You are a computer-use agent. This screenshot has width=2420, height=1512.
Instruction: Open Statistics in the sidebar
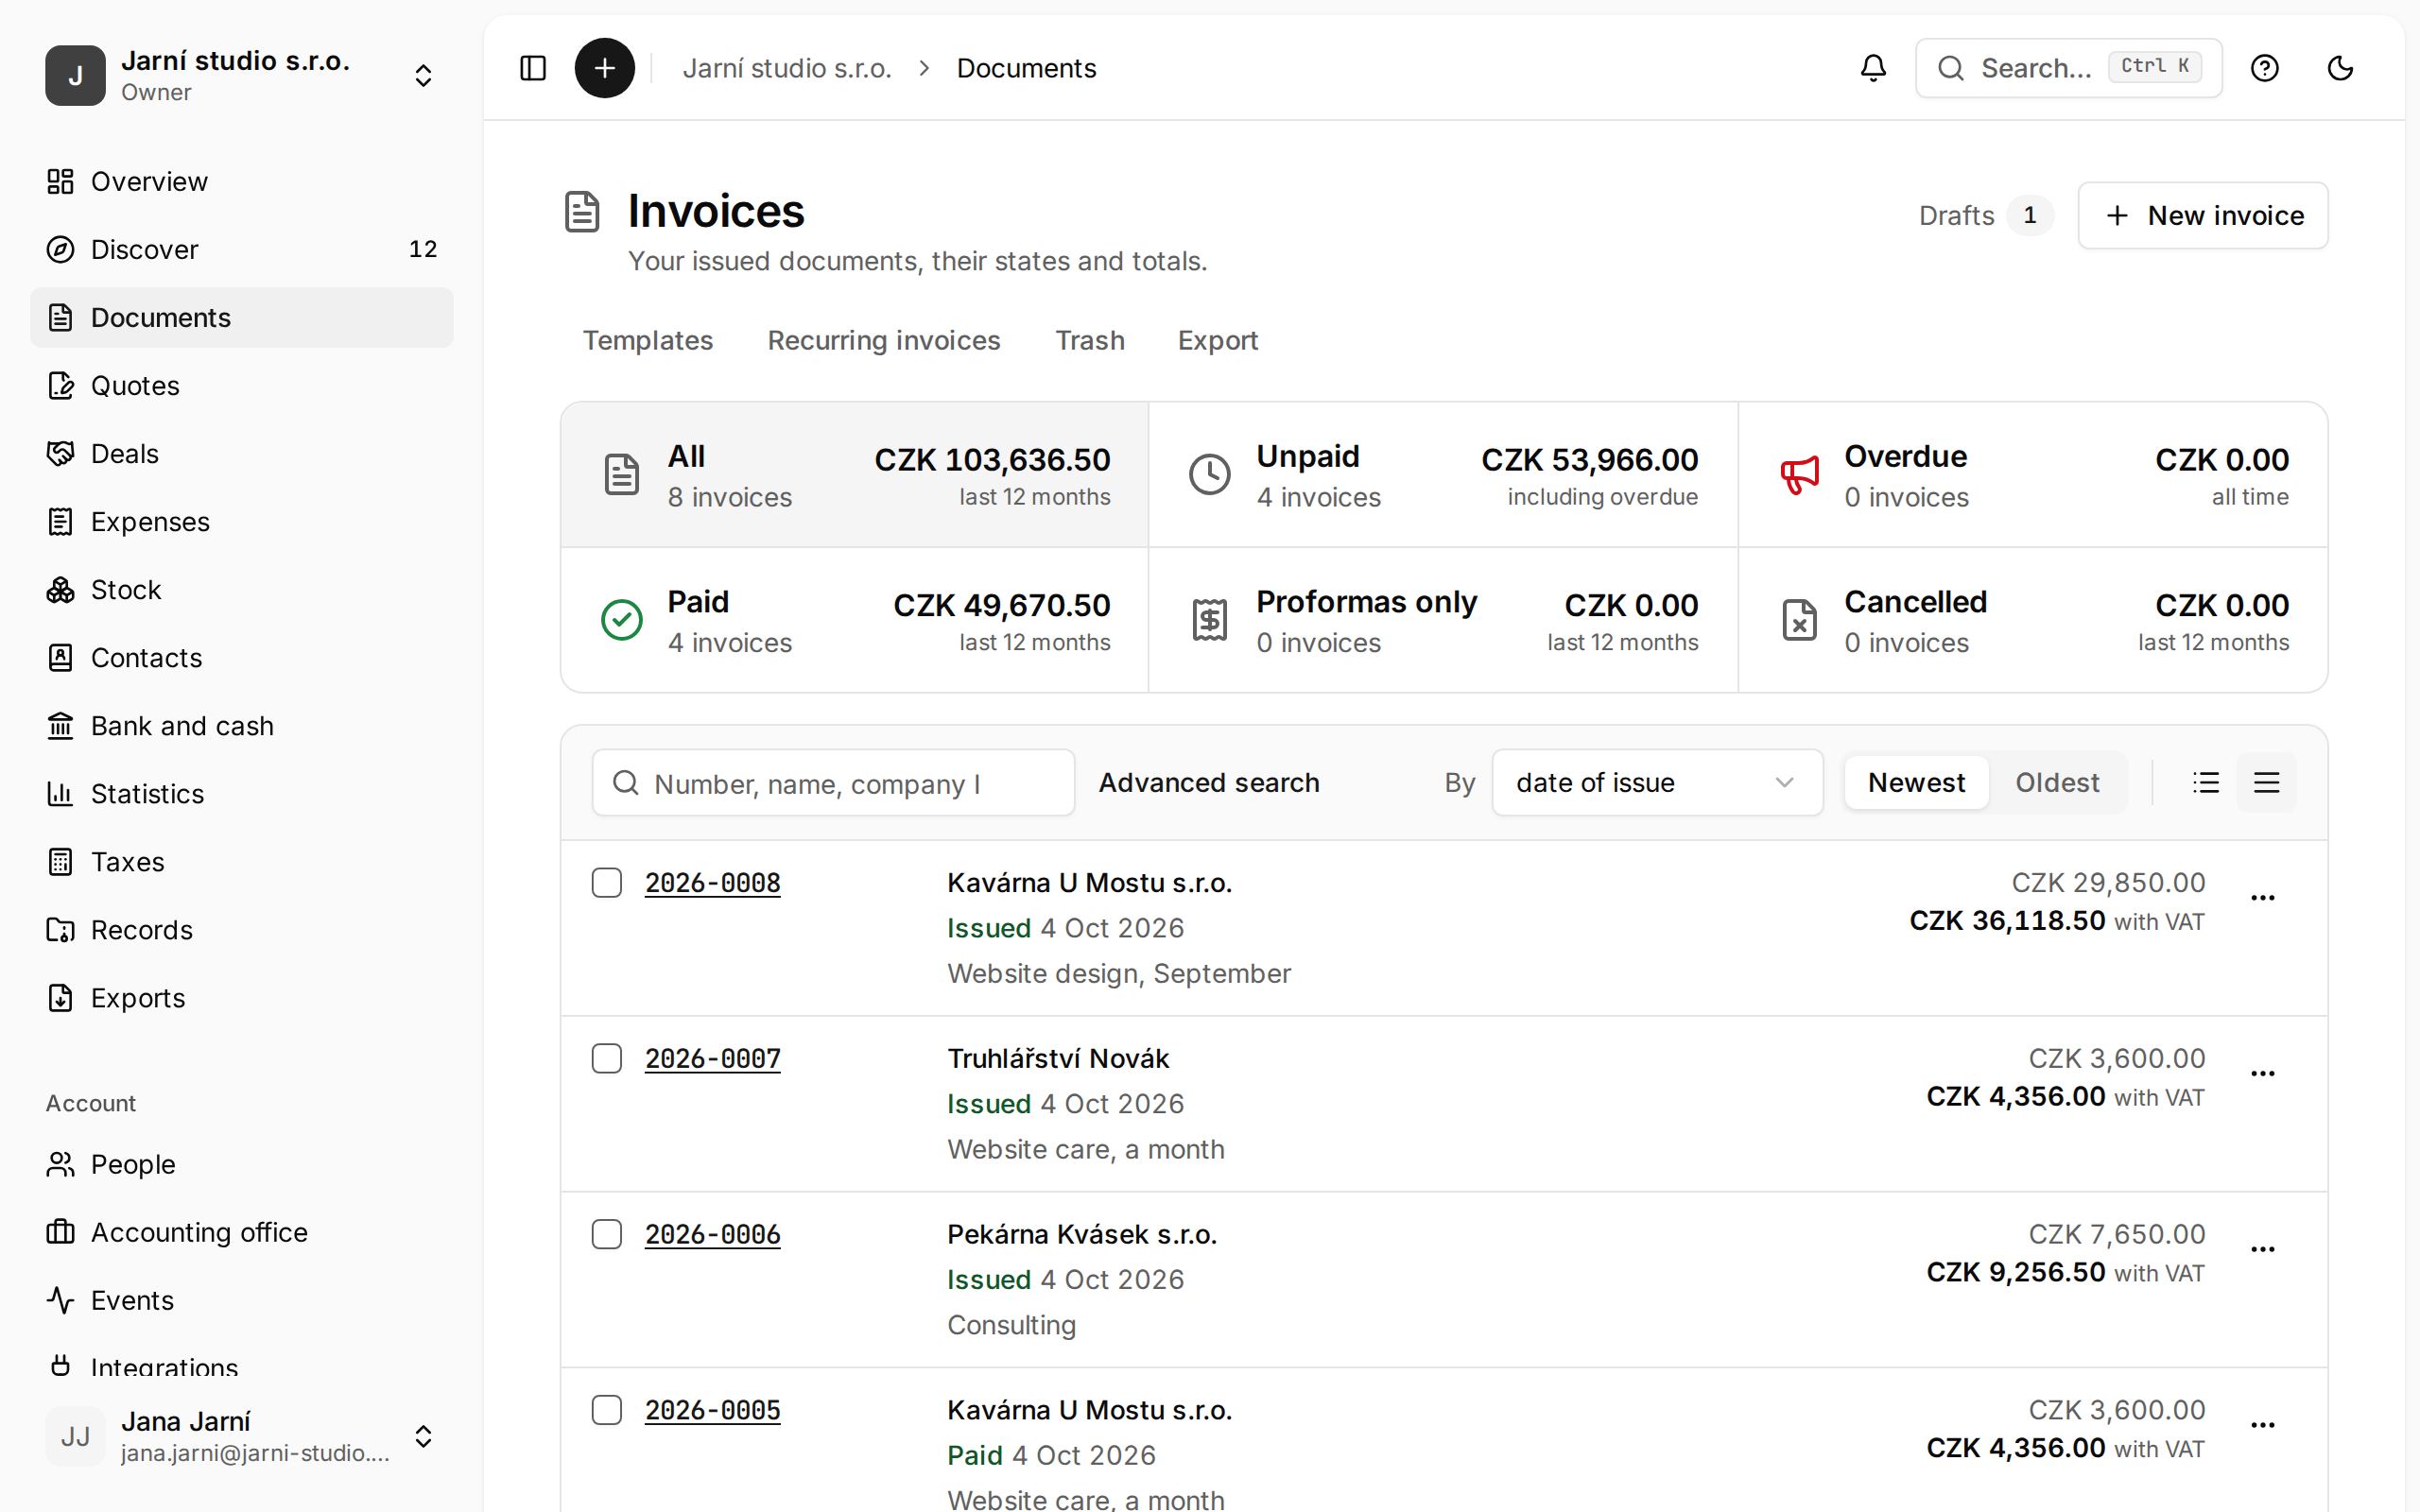pyautogui.click(x=242, y=794)
